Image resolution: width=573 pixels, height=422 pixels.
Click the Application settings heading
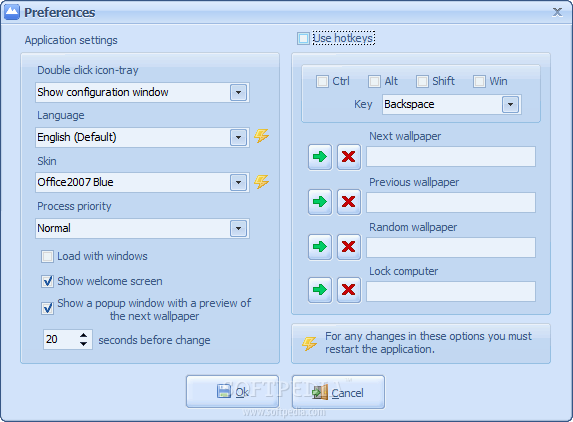[71, 40]
